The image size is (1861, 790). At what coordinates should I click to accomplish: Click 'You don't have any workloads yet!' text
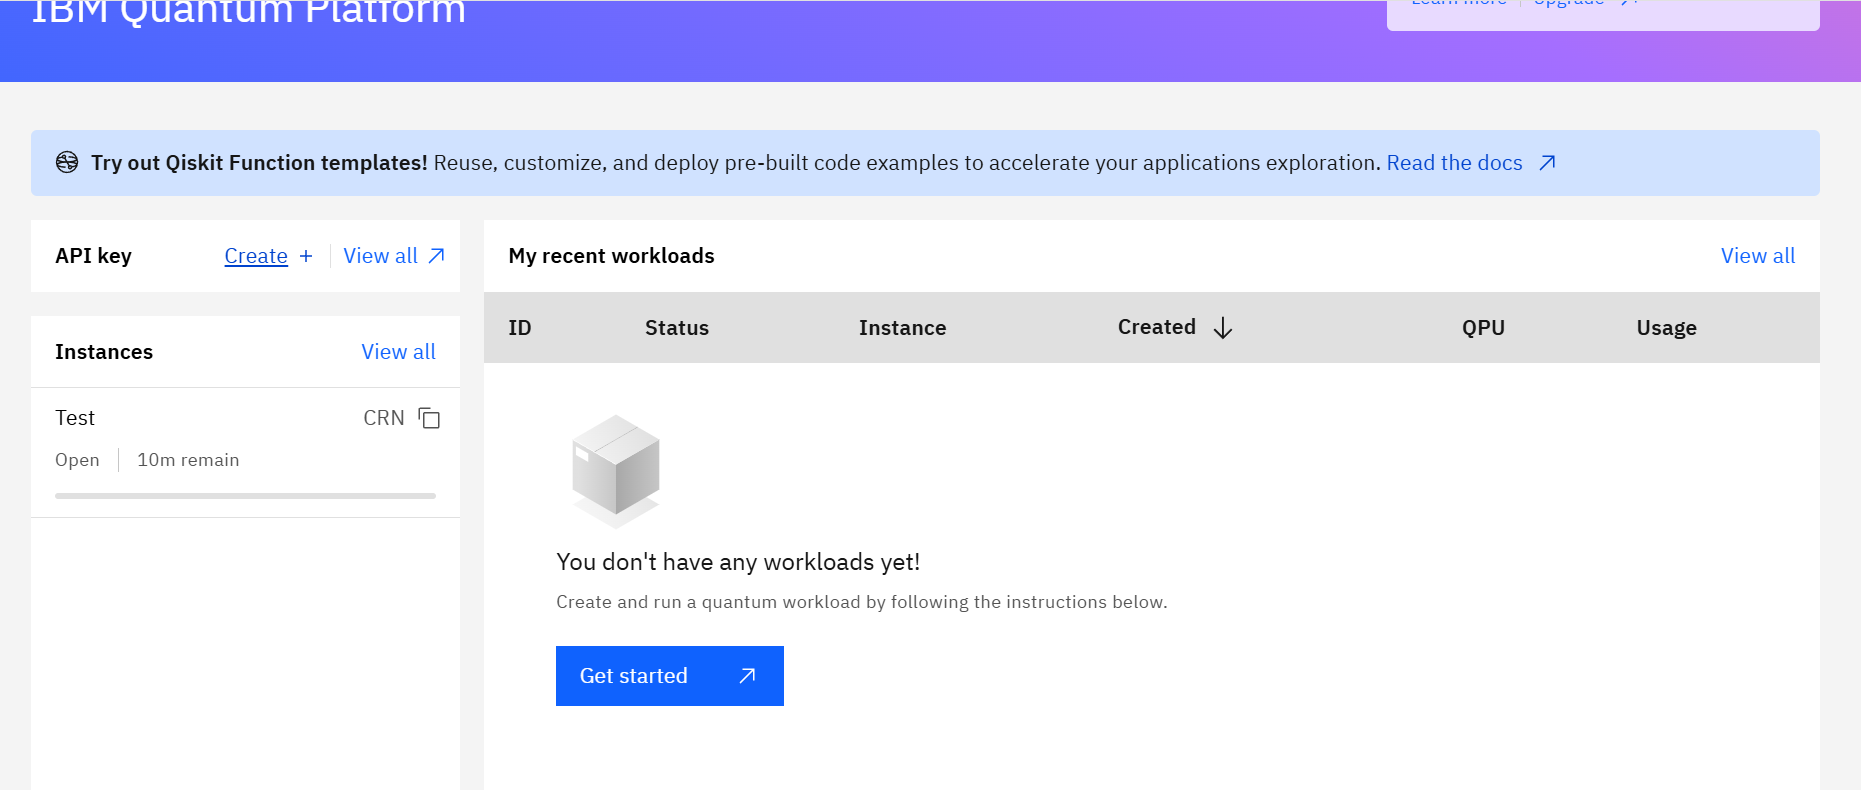(738, 562)
